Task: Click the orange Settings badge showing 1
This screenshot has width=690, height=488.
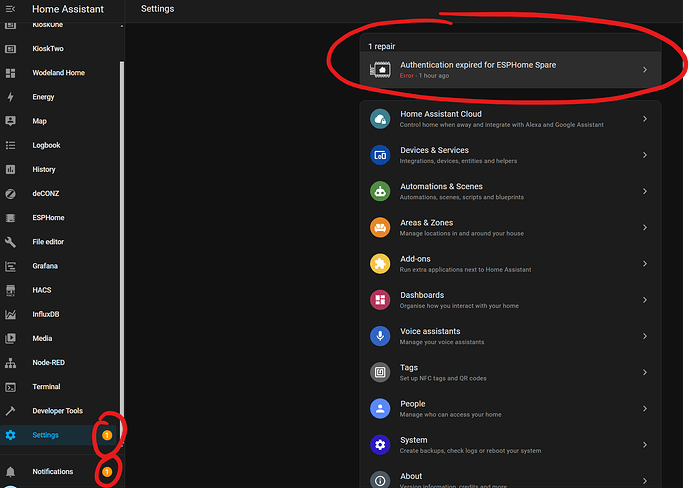Action: 107,435
